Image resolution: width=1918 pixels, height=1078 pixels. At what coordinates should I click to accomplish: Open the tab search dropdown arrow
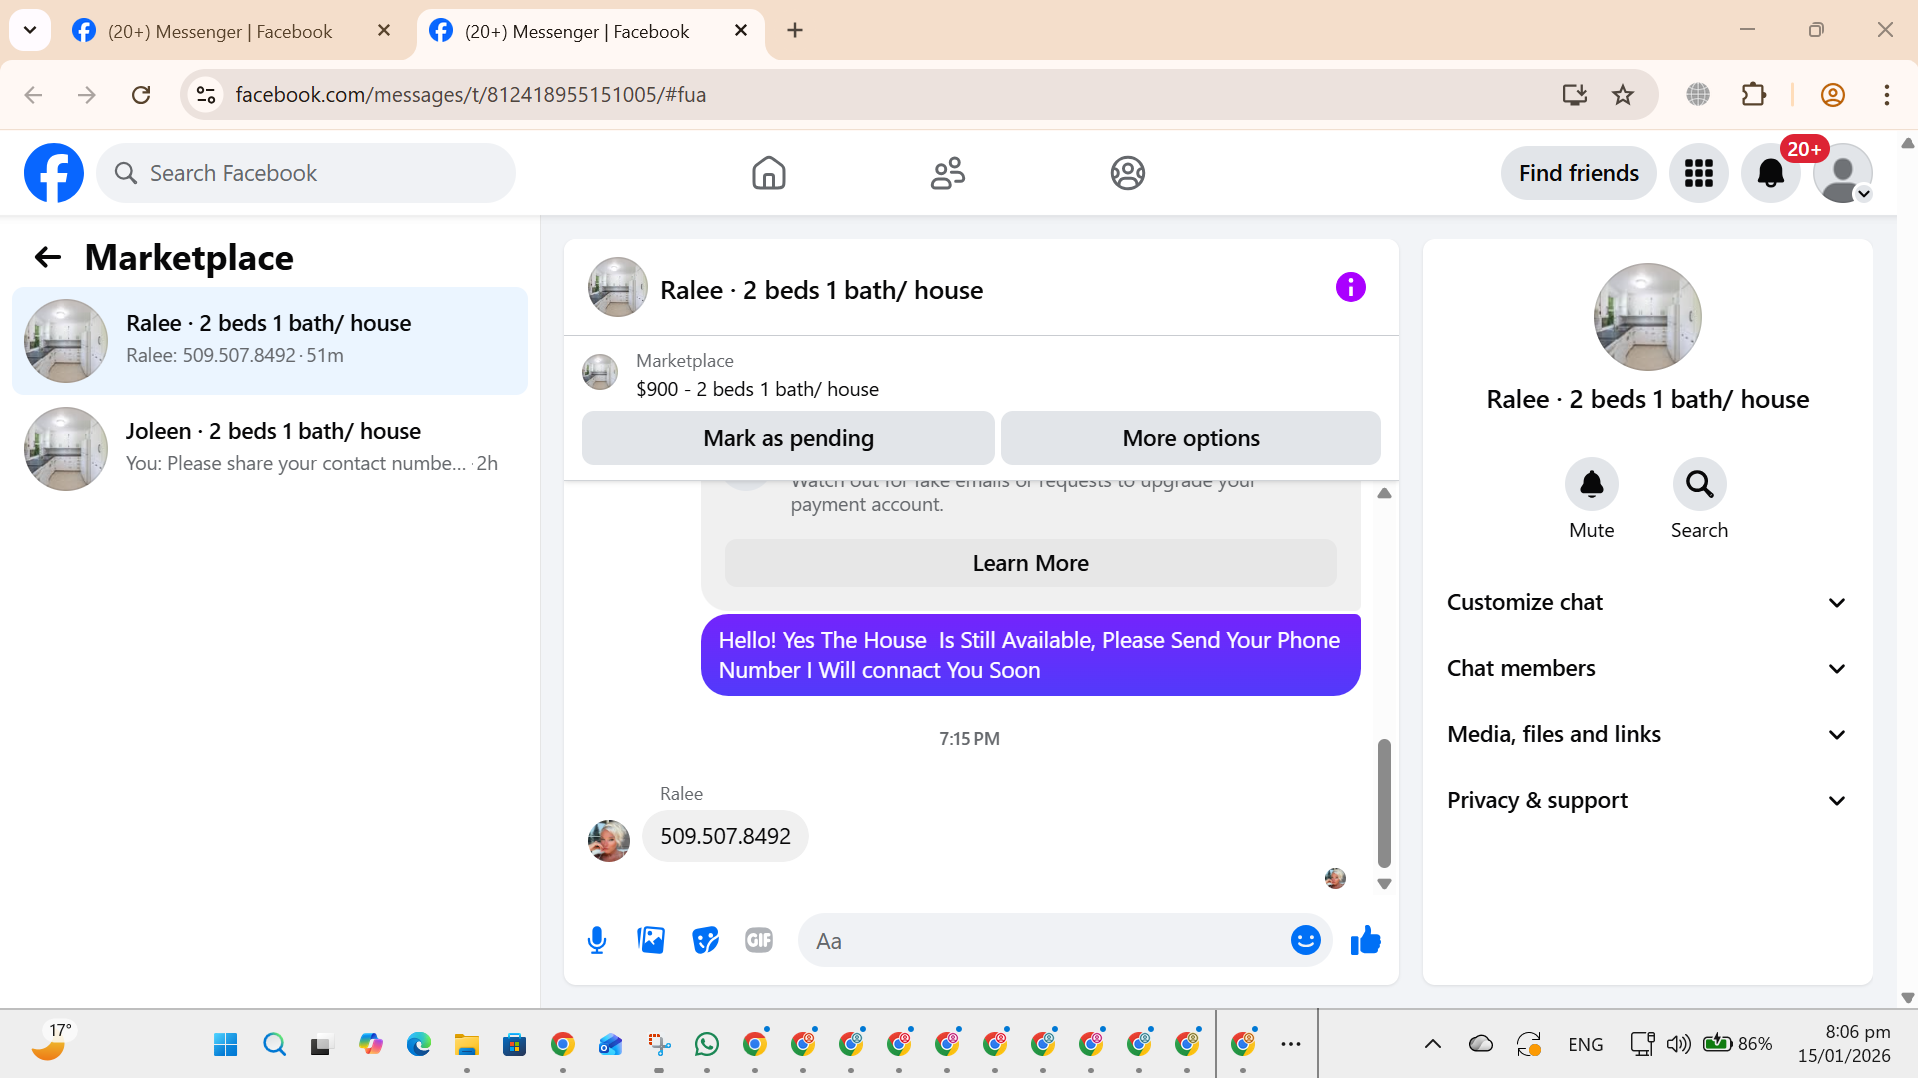(30, 30)
